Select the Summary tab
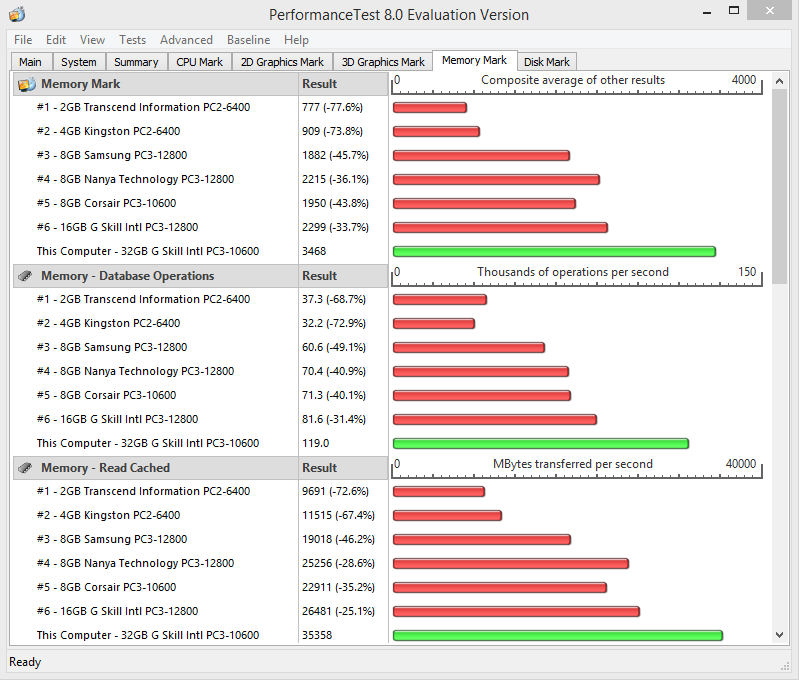 pos(136,62)
